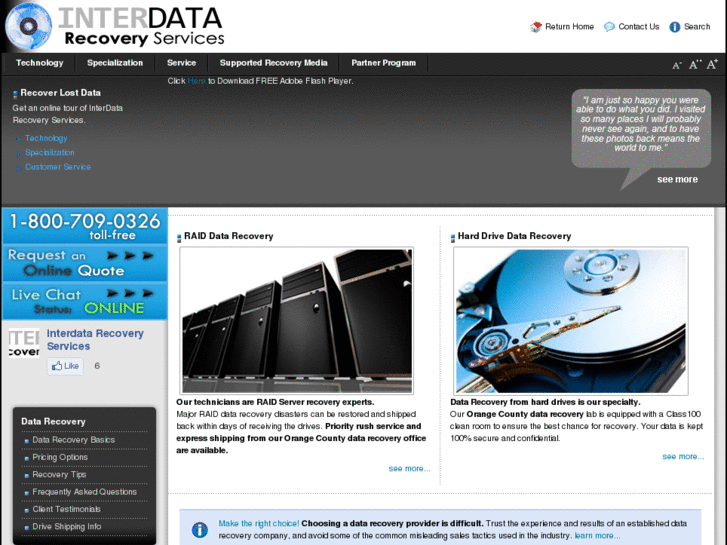Open the Specialization menu
This screenshot has height=545, width=727.
(x=115, y=63)
